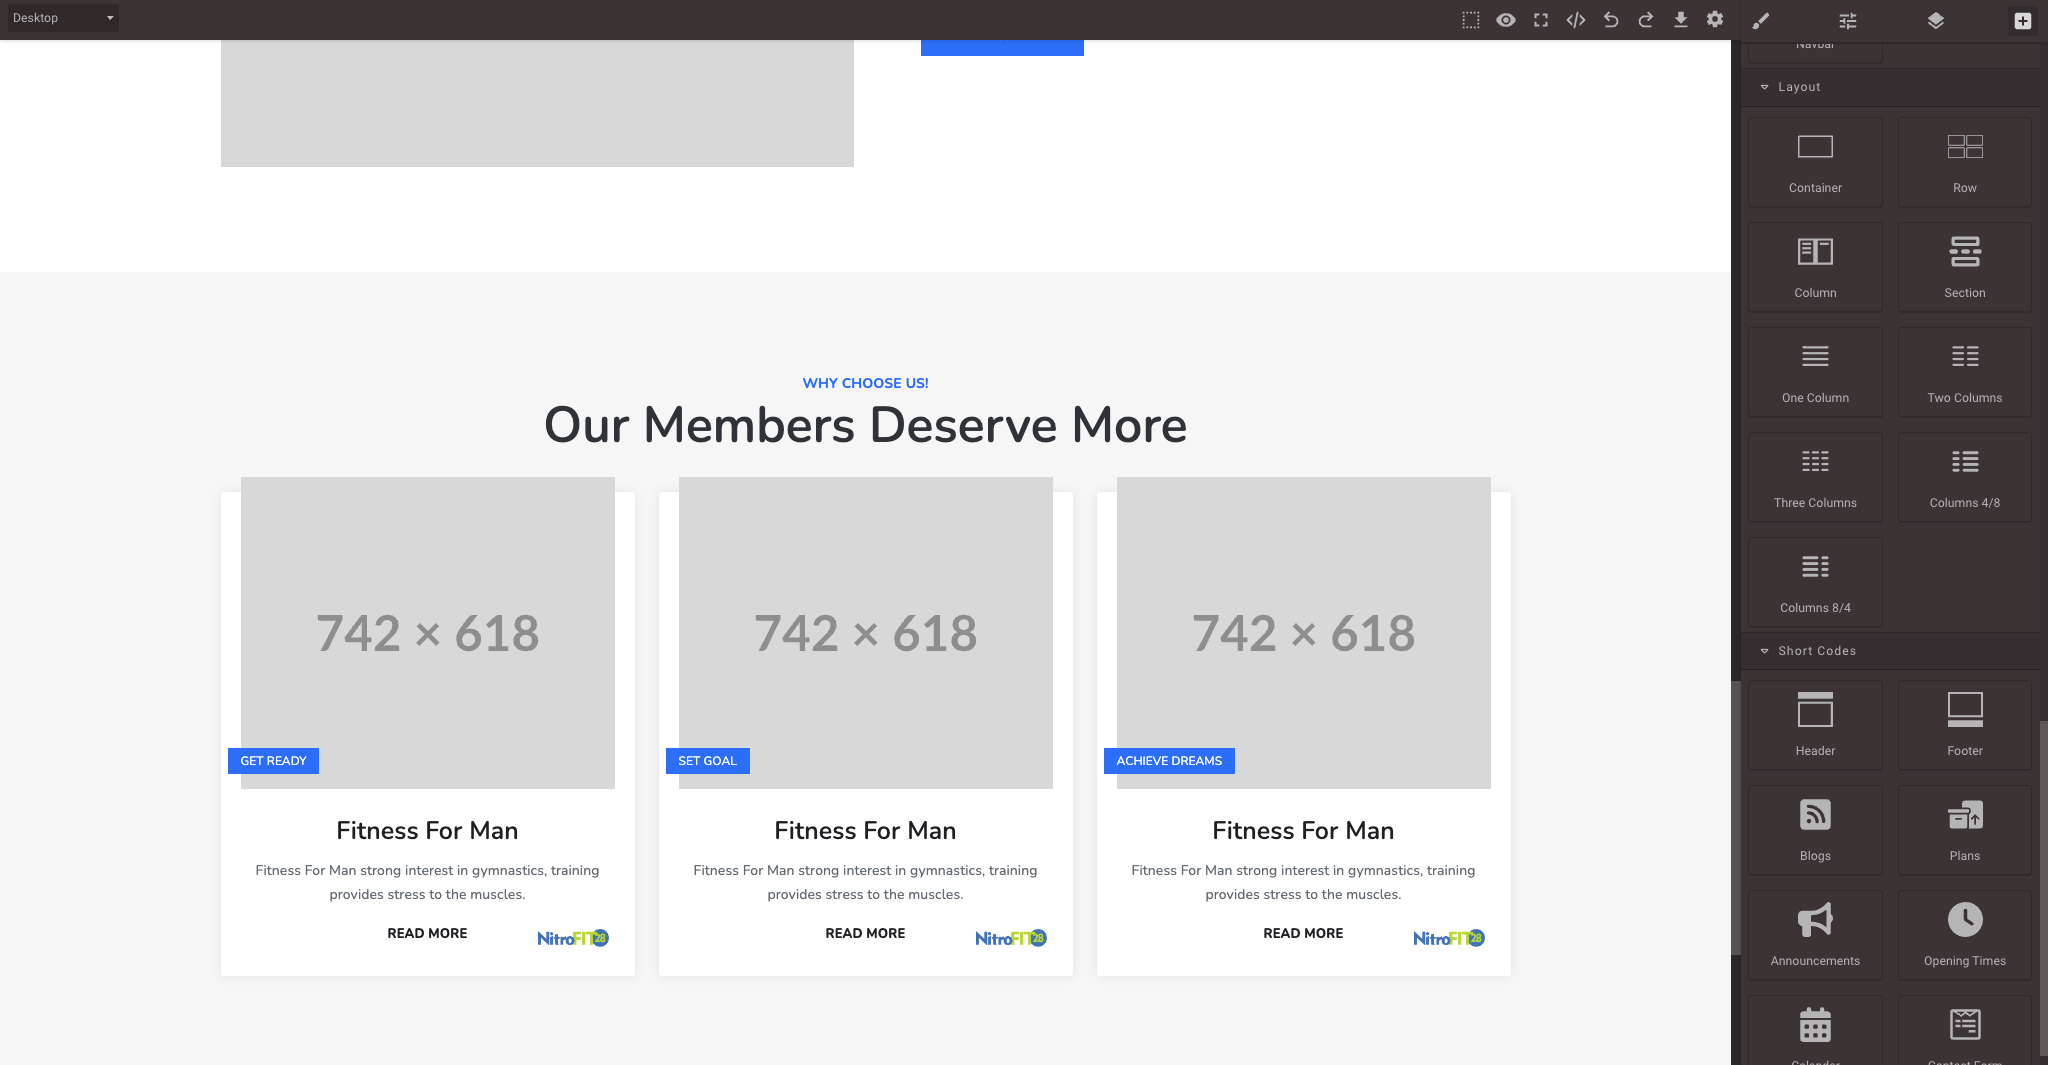Select the One Column block

(x=1815, y=372)
